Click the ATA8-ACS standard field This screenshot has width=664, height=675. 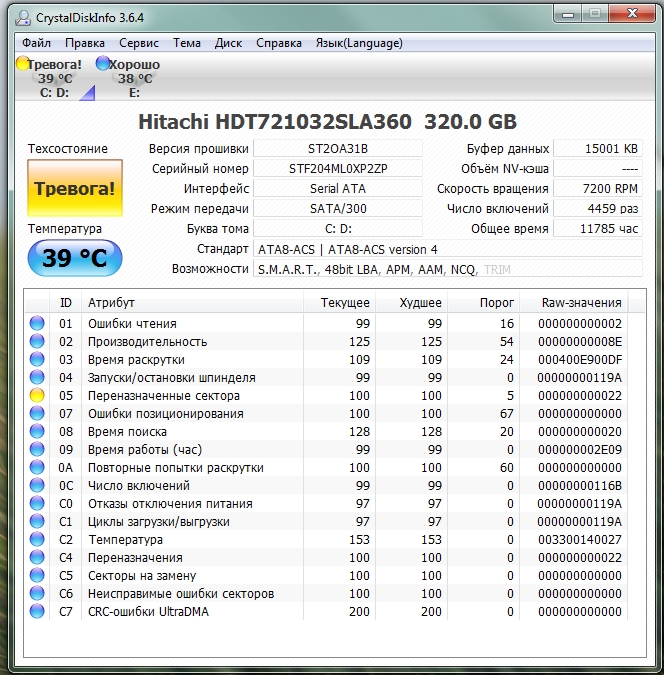(x=448, y=249)
